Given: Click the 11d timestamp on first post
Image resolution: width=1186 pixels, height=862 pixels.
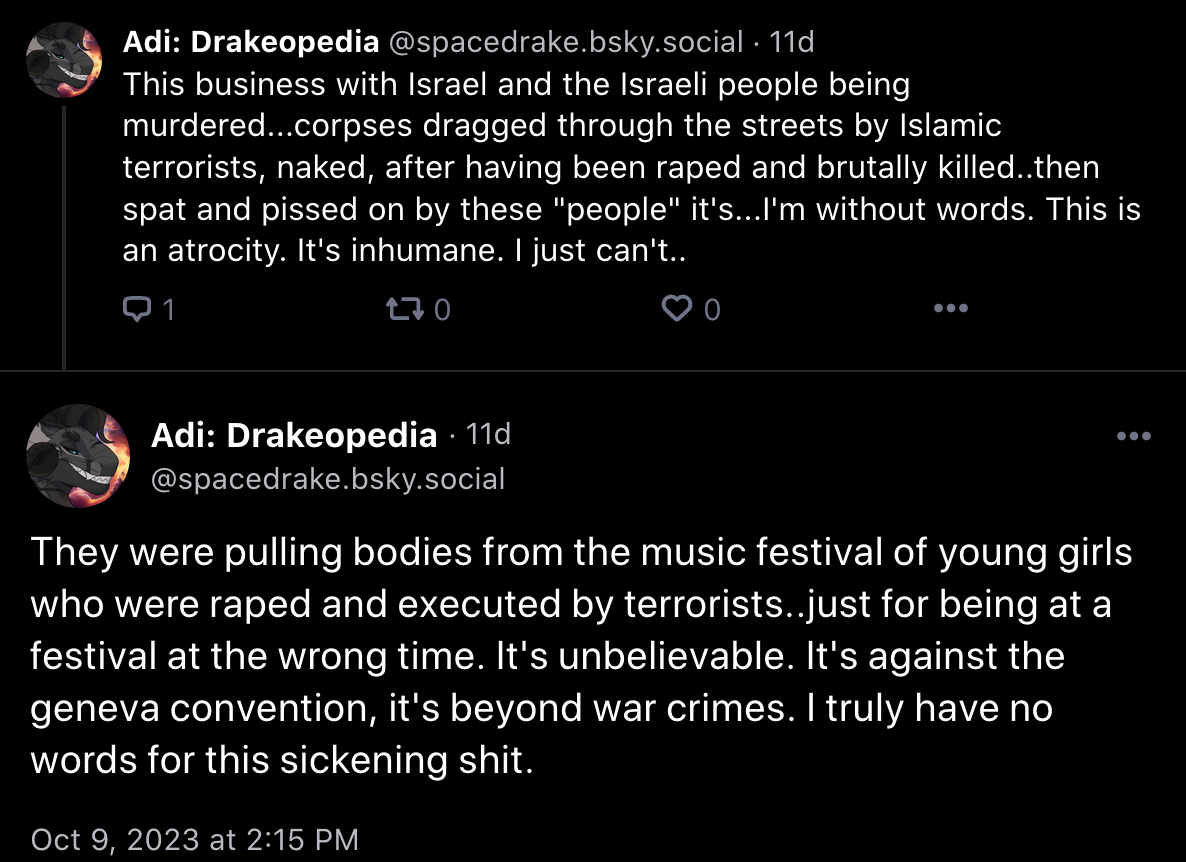Looking at the screenshot, I should (x=791, y=42).
